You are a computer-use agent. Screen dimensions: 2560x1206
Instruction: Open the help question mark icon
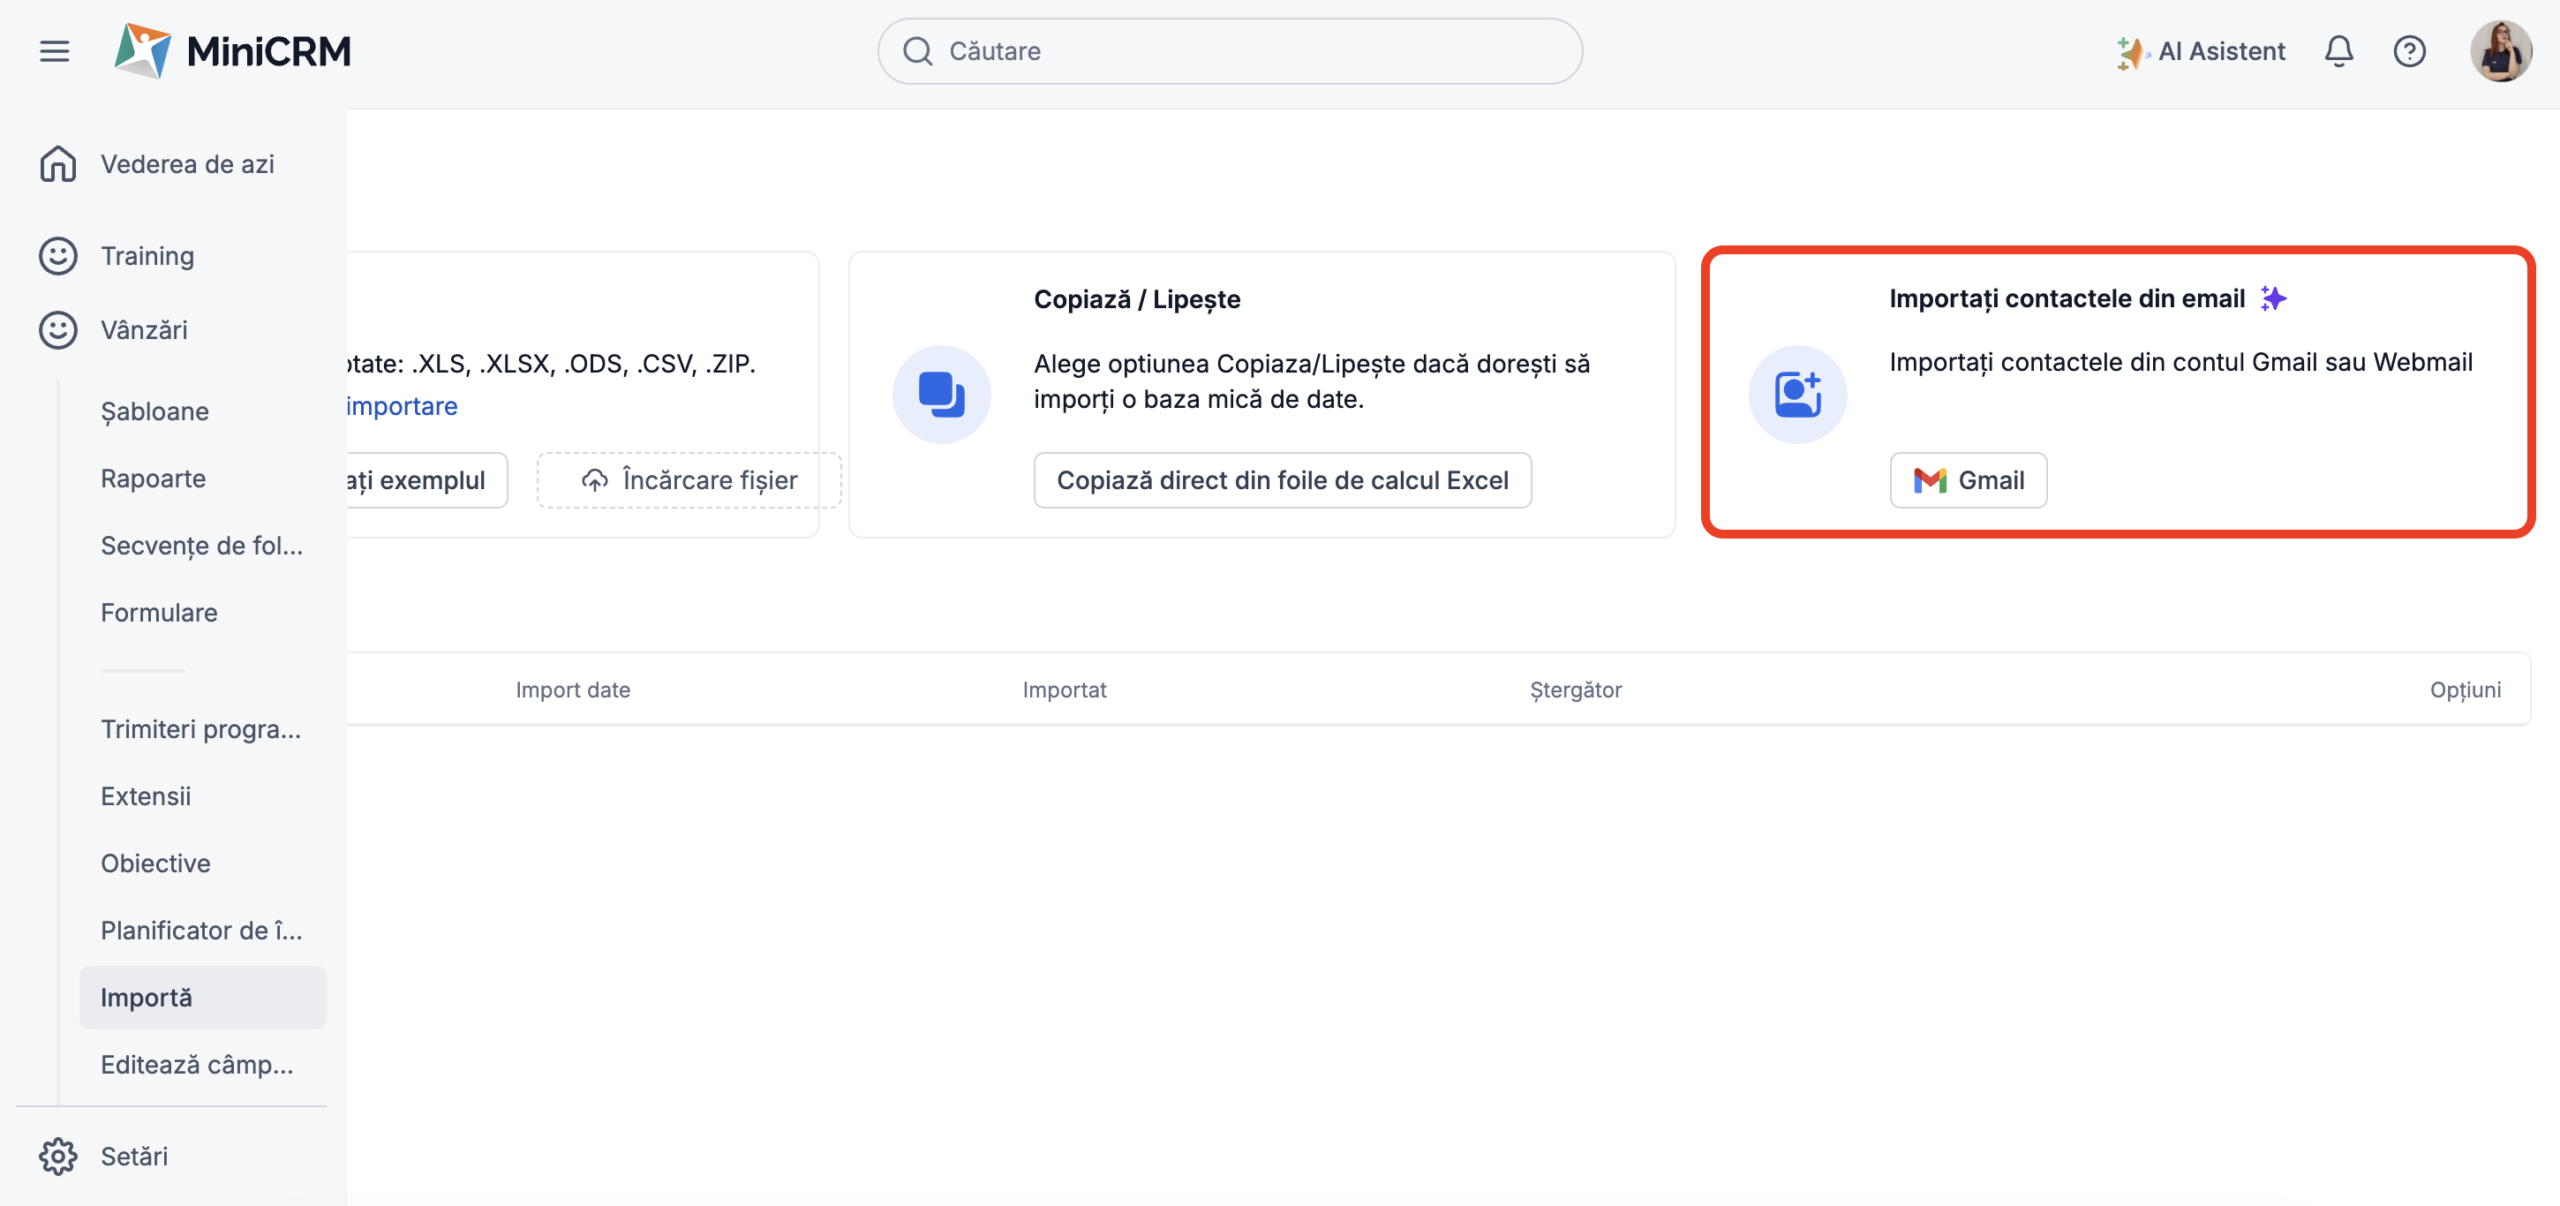click(x=2409, y=51)
